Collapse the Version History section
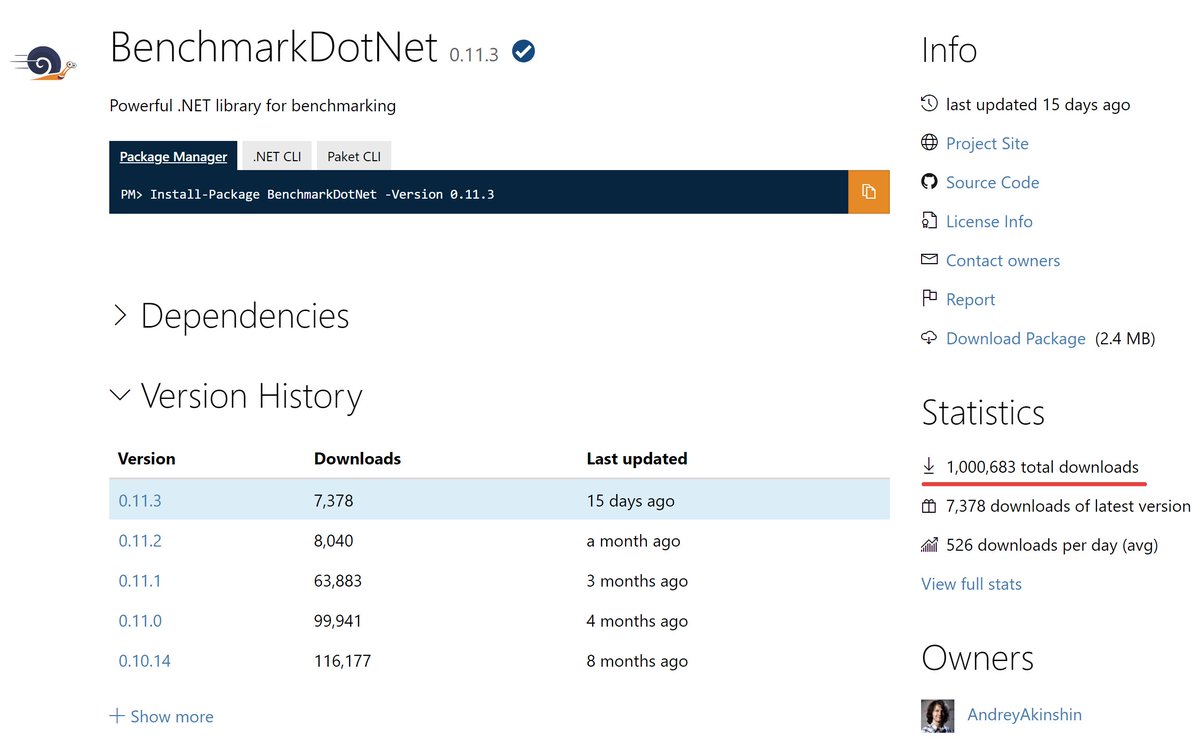The height and width of the screenshot is (739, 1200). click(236, 396)
